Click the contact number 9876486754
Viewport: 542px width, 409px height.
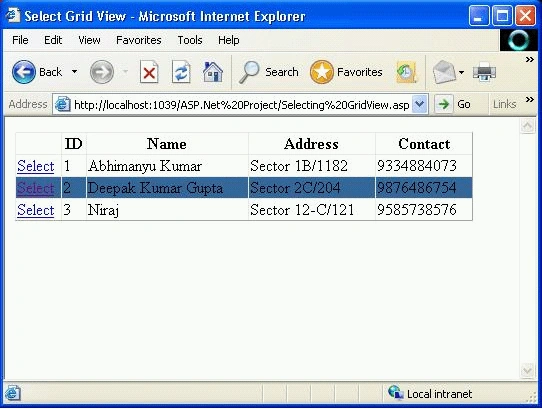point(417,188)
